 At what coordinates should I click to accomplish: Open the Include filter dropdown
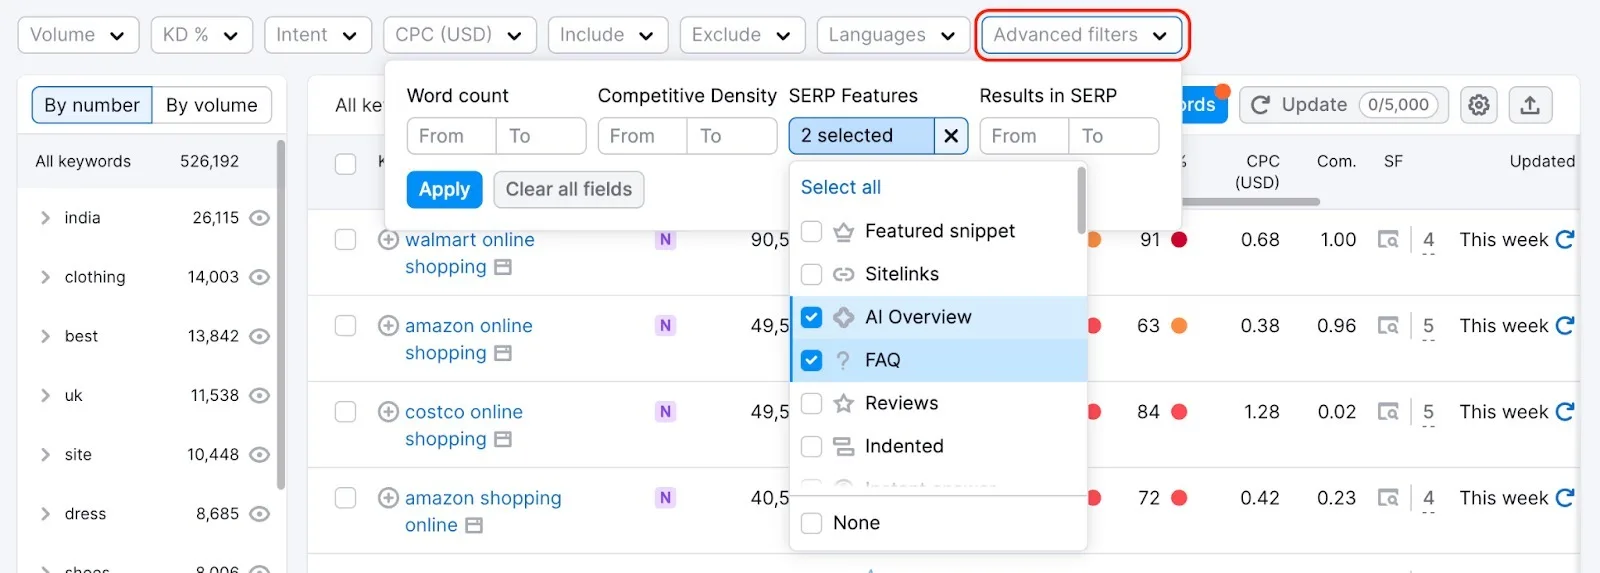coord(607,35)
